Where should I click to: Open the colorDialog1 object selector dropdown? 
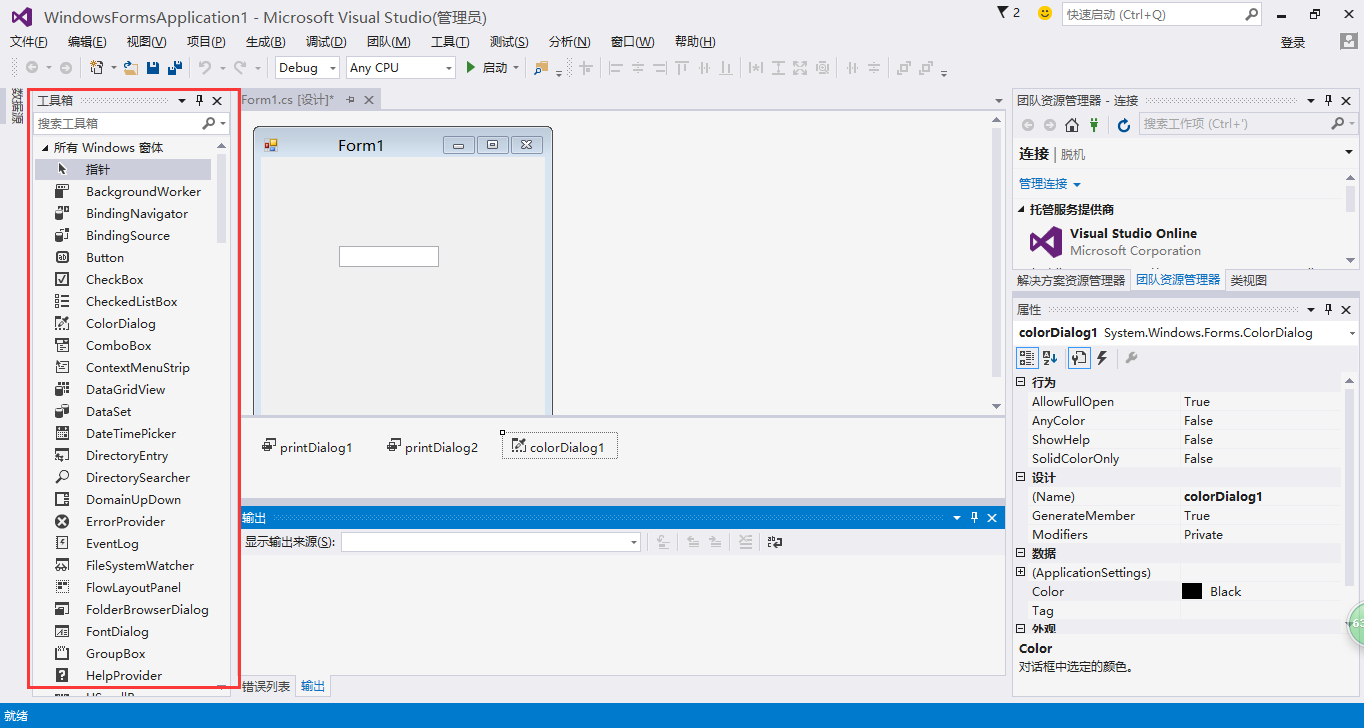(x=1353, y=333)
